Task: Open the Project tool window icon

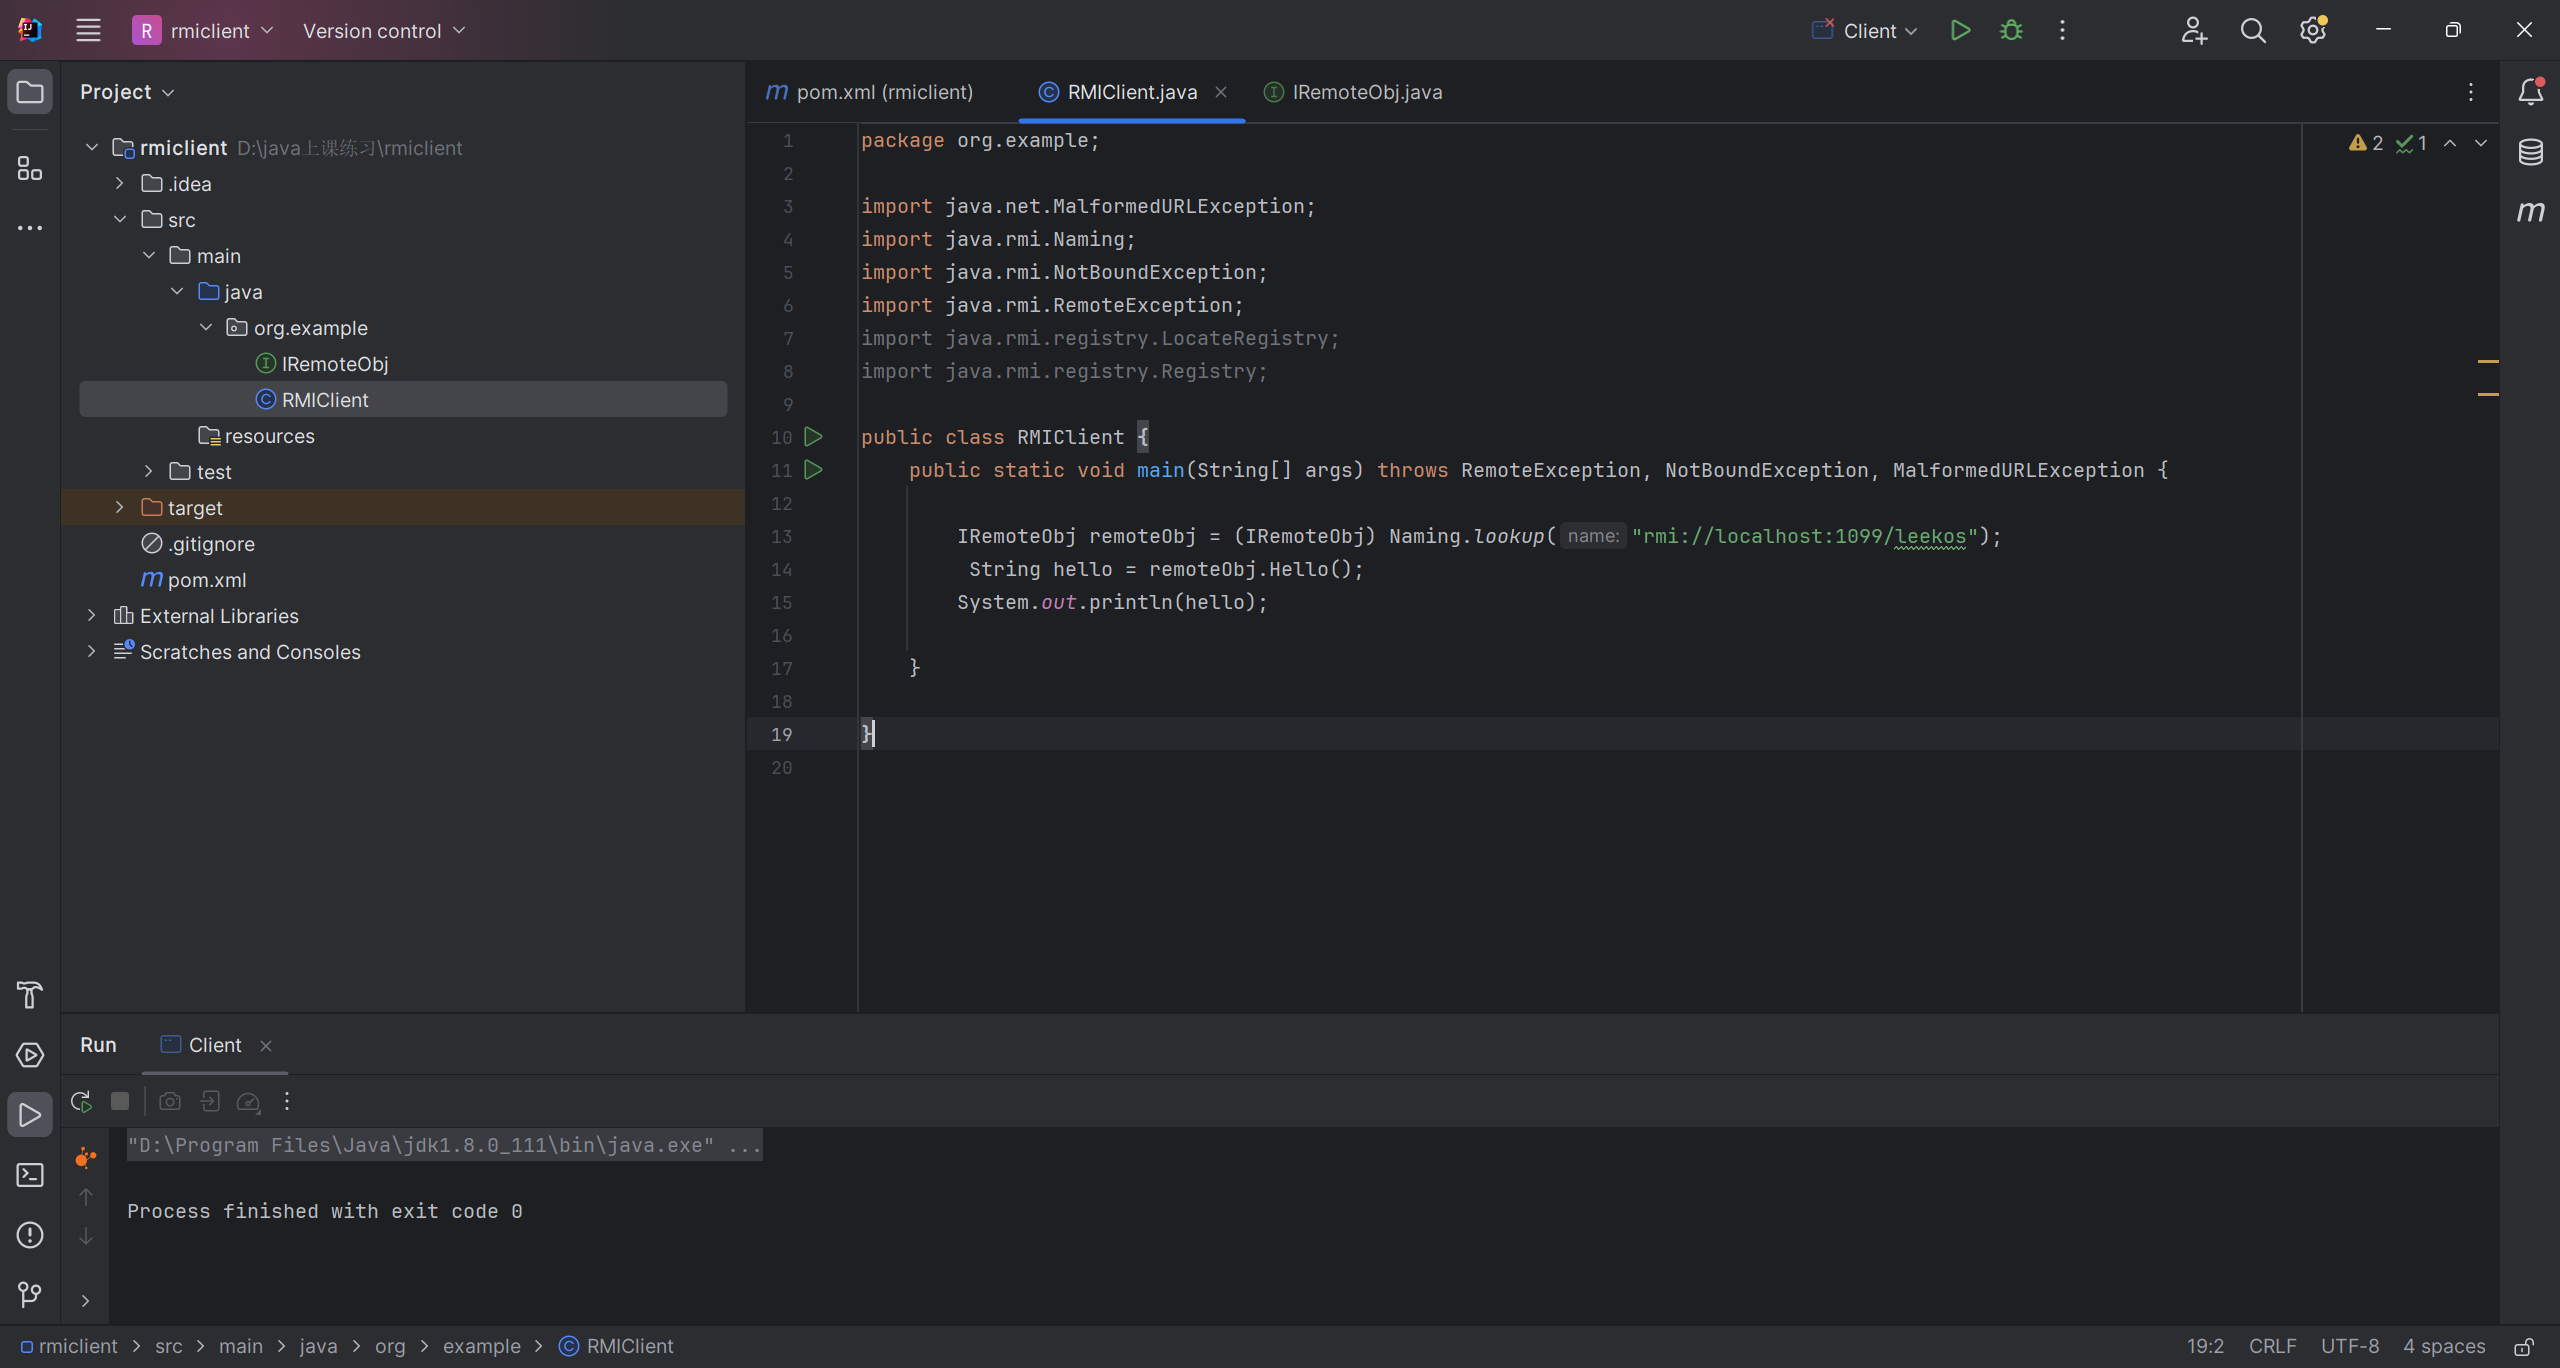Action: [x=30, y=92]
